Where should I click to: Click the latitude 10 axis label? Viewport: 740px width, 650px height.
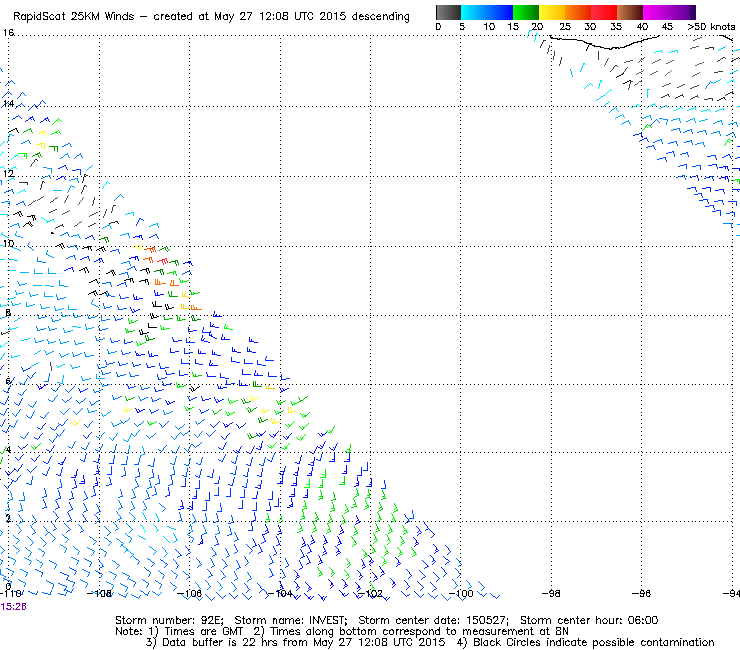tap(8, 244)
